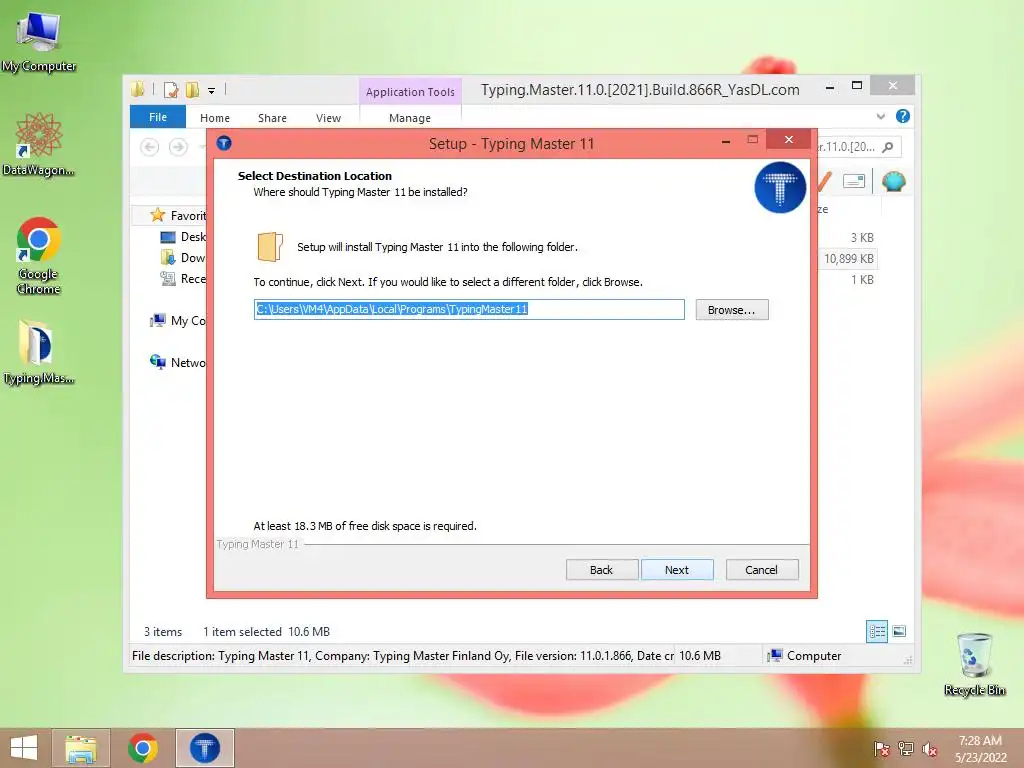Cancel the Typing Master setup
Screen dimensions: 1024x768
click(x=761, y=569)
